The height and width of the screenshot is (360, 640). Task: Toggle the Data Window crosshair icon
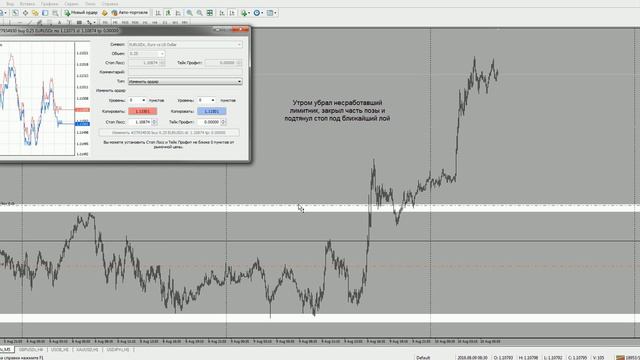25,13
